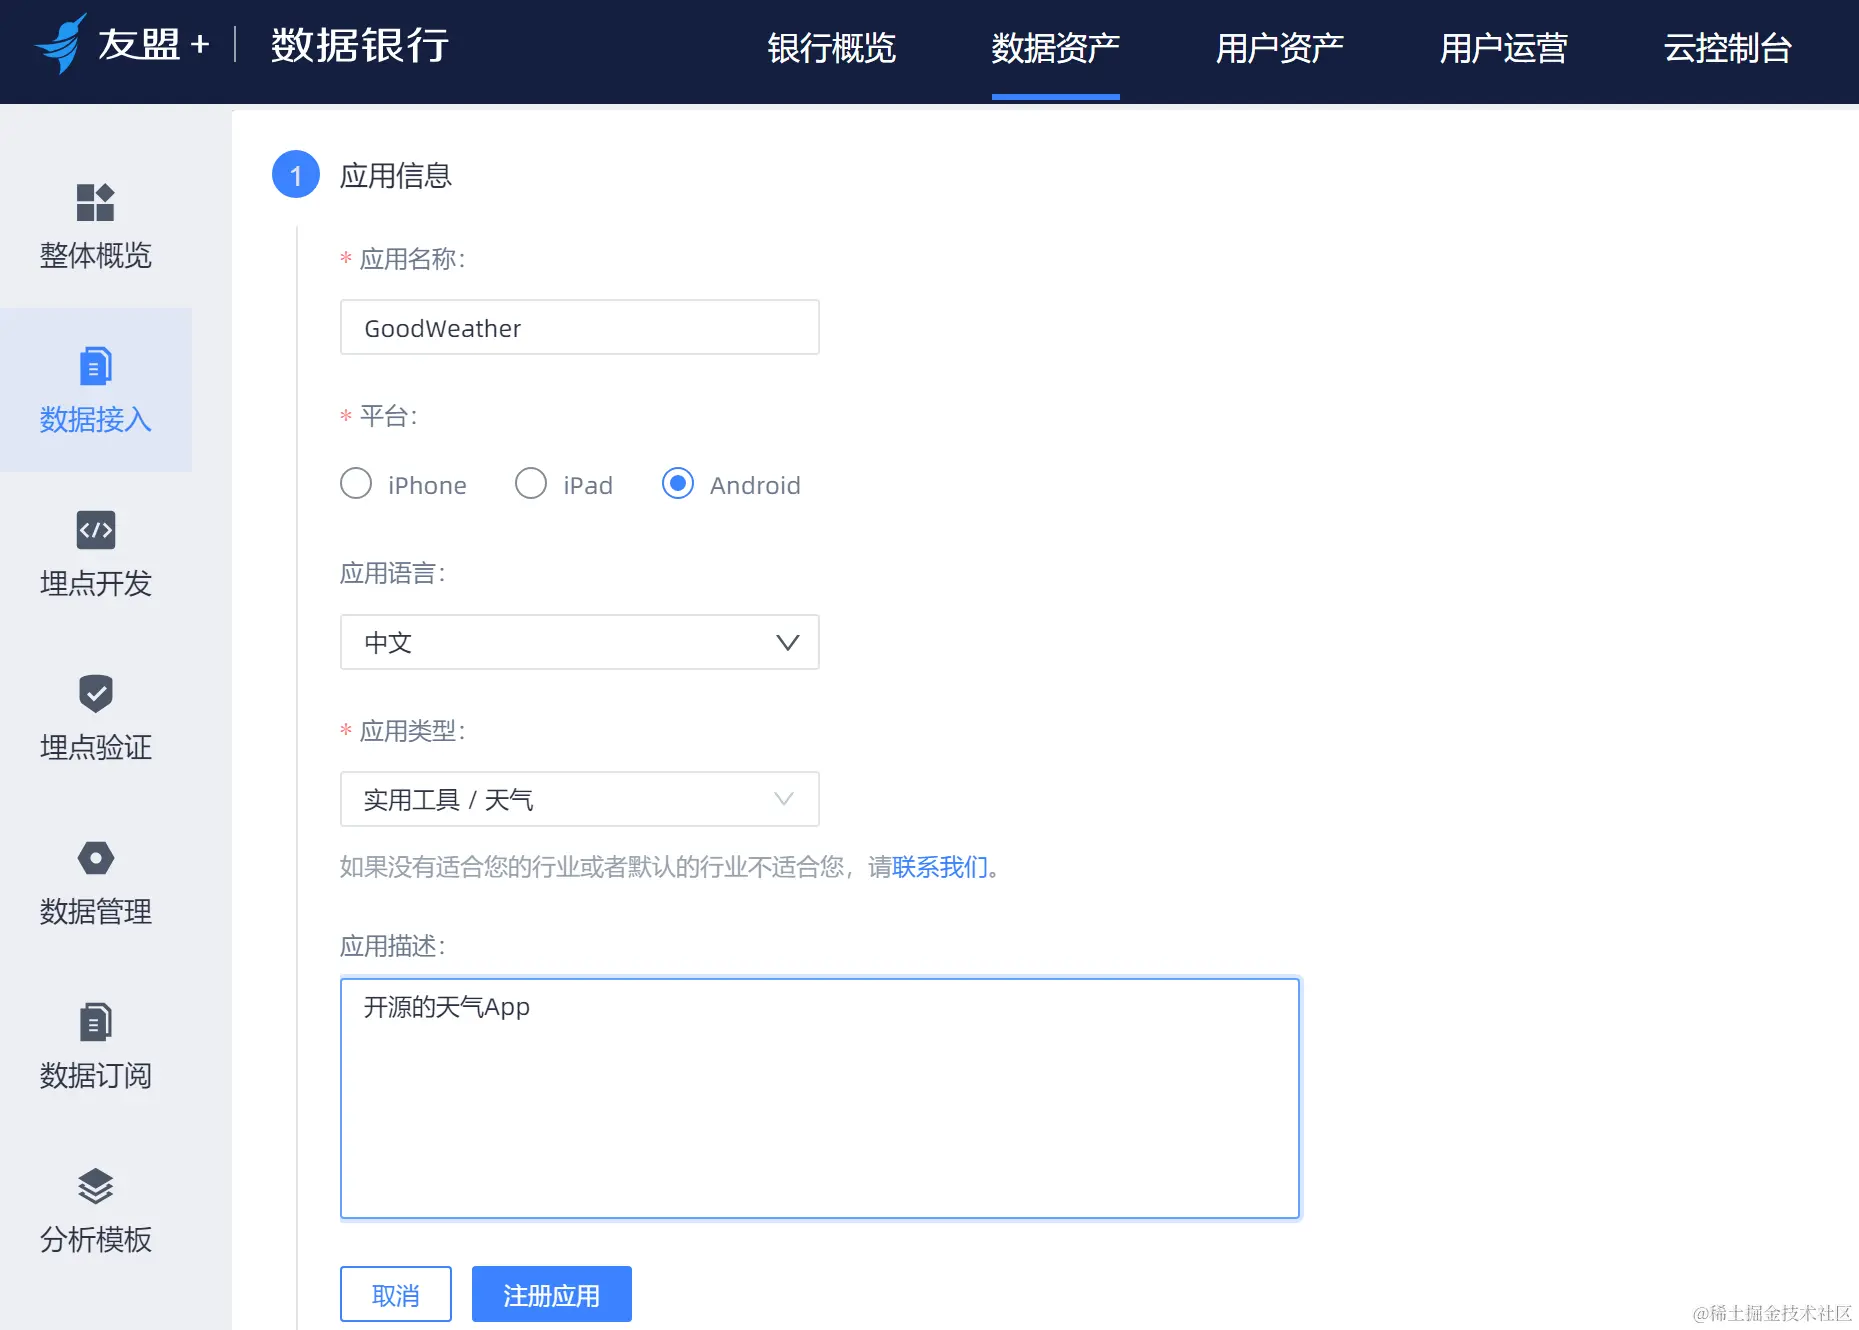Select the iPad platform radio button
The image size is (1859, 1330).
coord(531,484)
